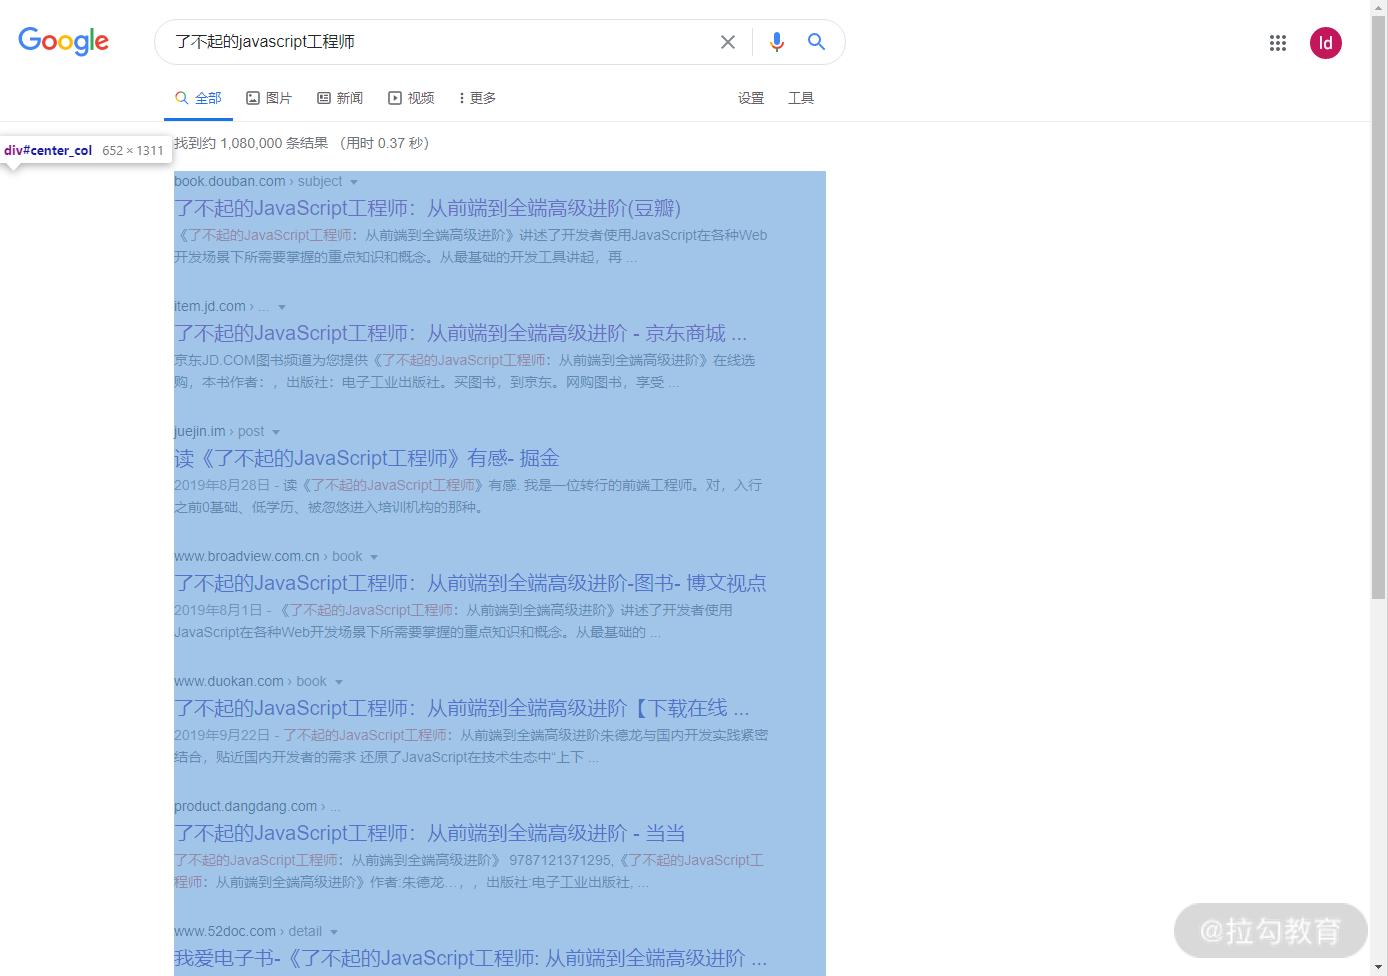Click the product.dangdang.com URL breadcrumb

click(257, 806)
